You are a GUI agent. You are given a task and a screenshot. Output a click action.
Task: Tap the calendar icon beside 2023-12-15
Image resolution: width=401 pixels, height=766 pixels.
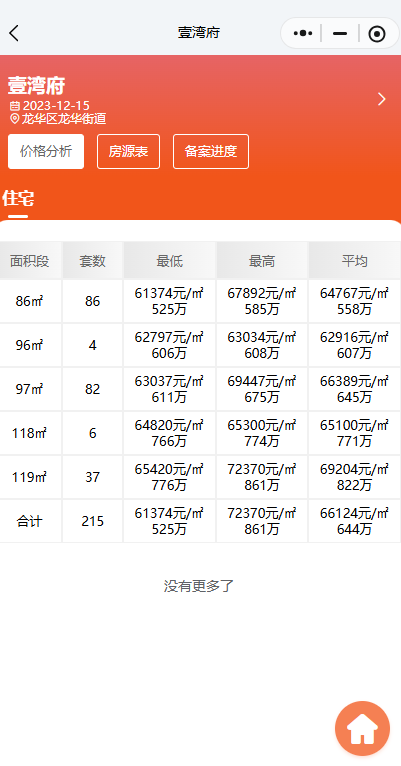point(15,106)
